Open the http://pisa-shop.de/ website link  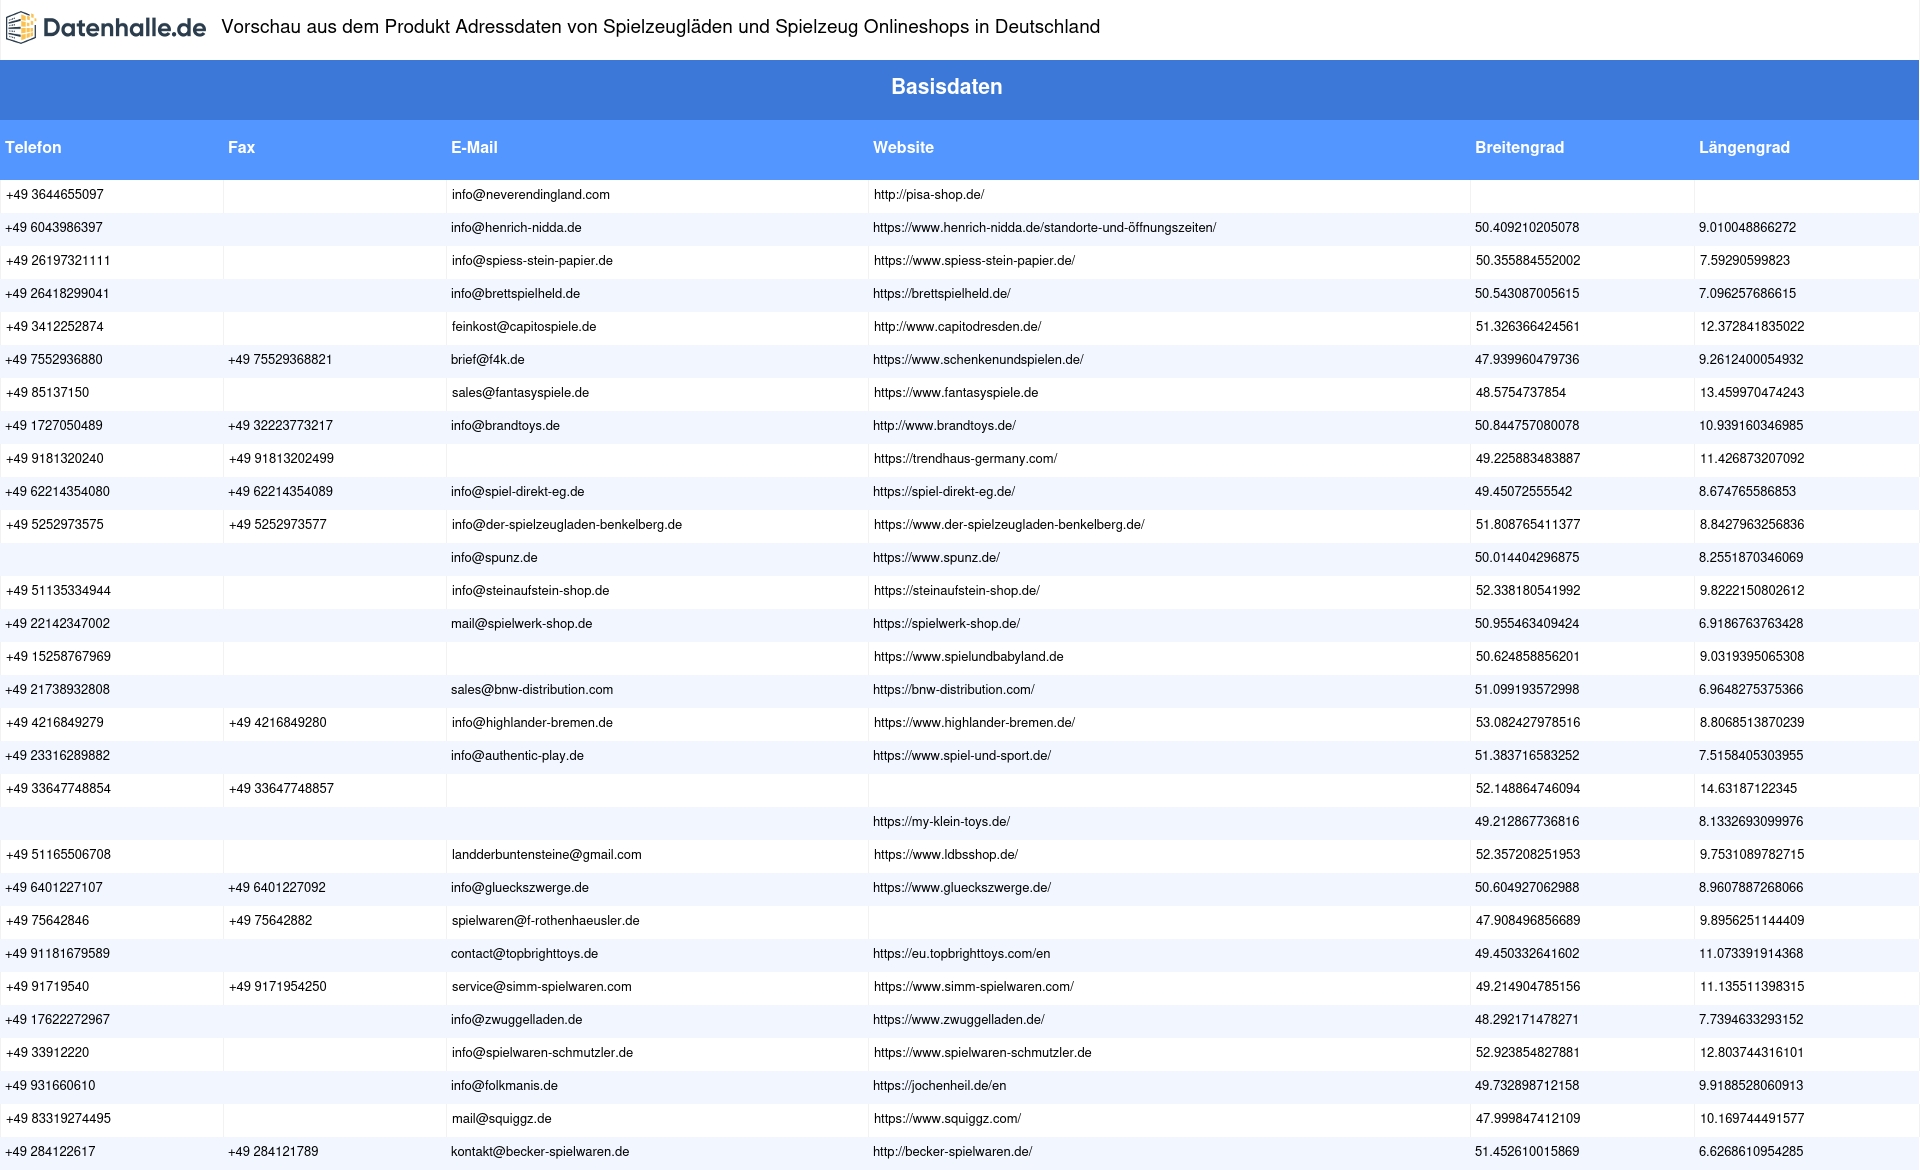pyautogui.click(x=929, y=195)
